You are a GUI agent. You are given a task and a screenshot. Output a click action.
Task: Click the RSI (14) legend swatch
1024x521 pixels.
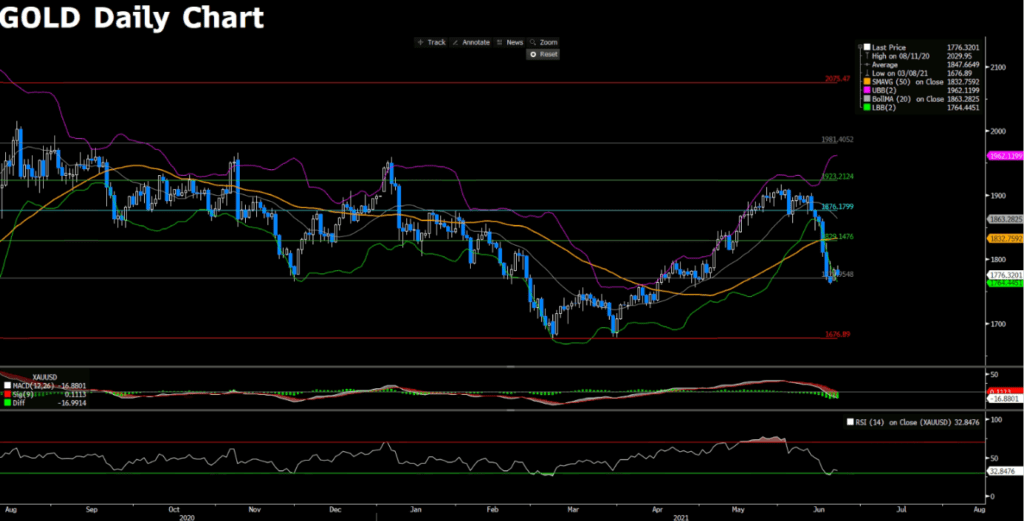point(850,422)
